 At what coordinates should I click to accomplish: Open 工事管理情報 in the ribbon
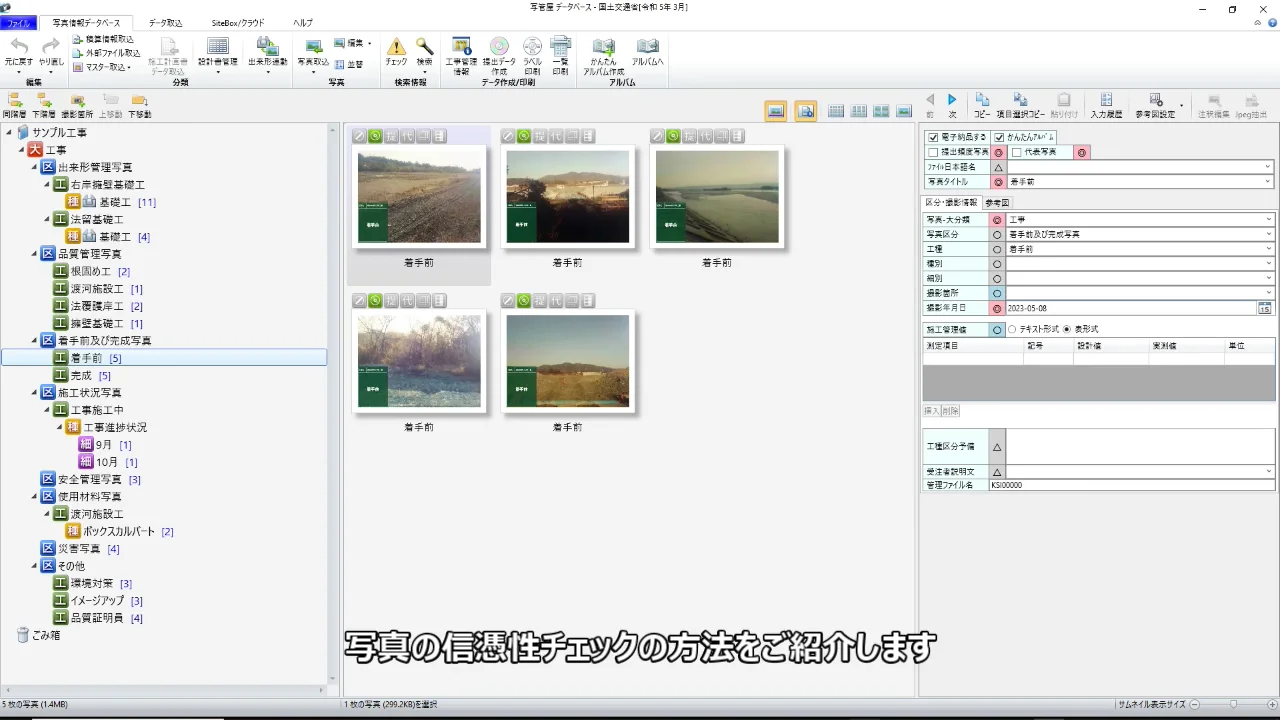461,56
